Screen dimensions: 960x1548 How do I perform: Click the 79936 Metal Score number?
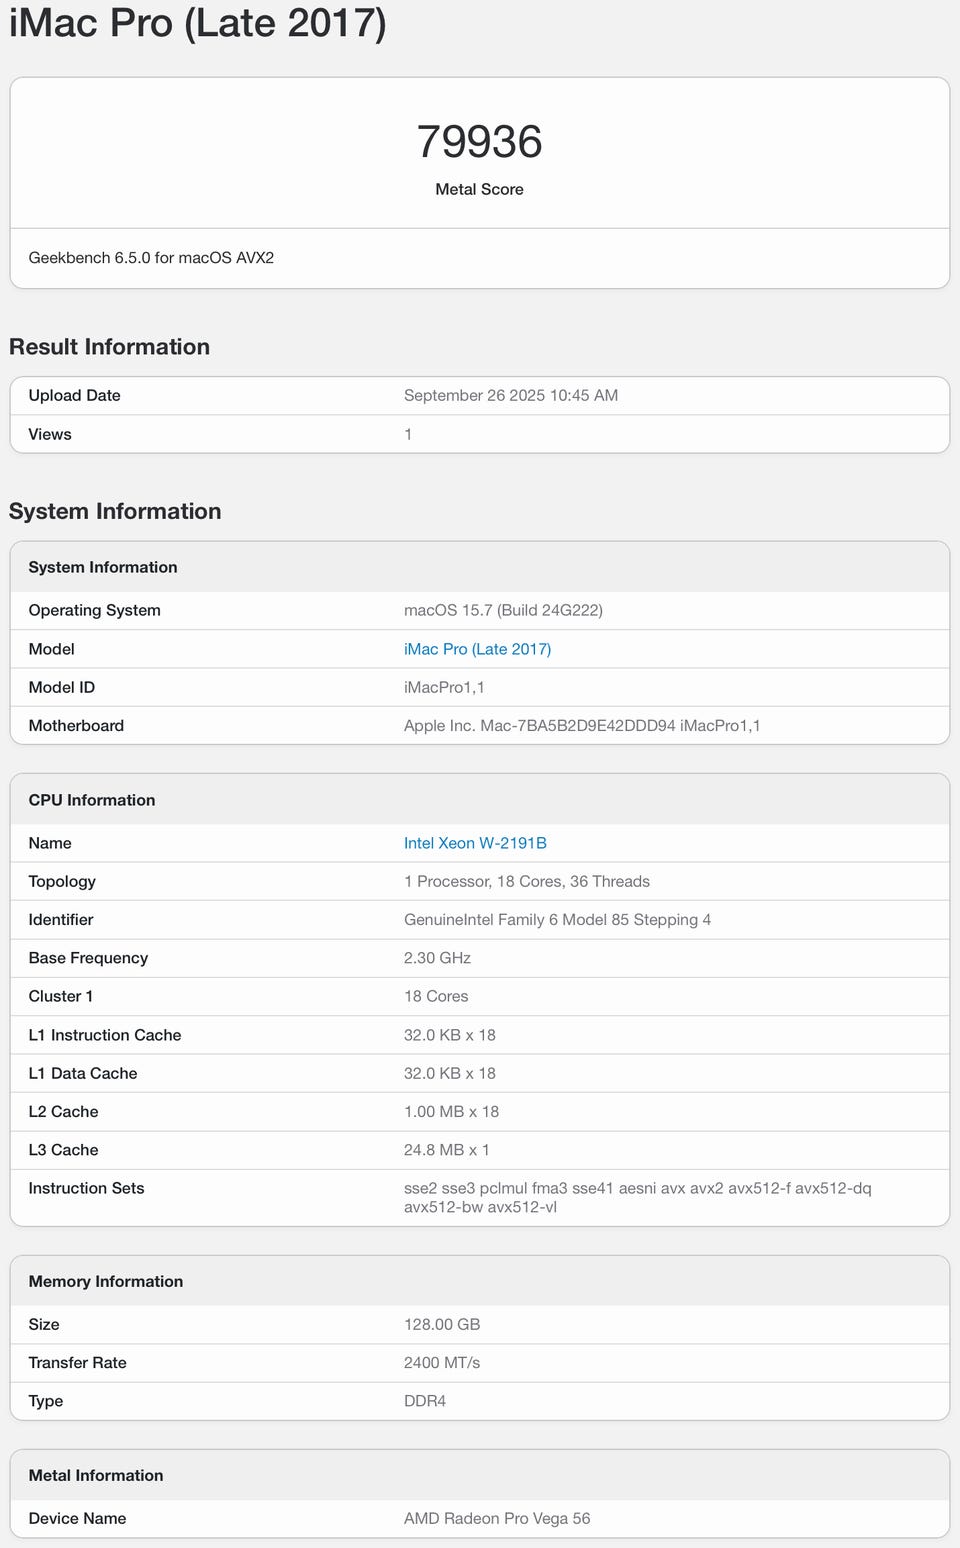point(479,142)
